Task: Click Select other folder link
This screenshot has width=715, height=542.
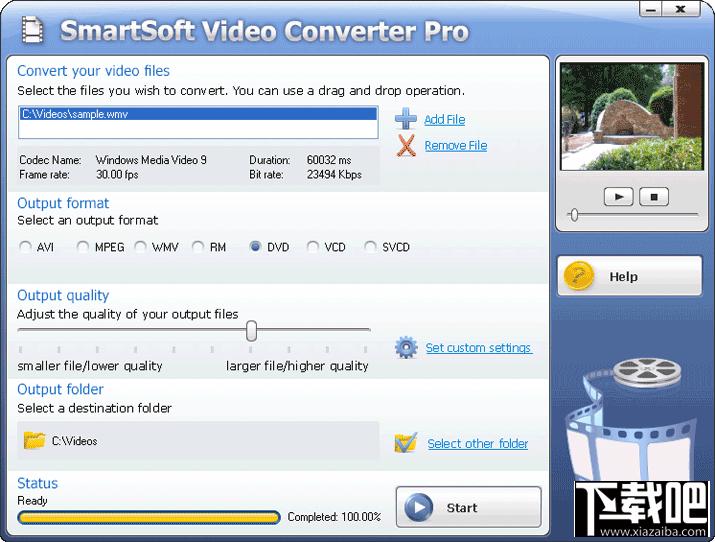Action: [478, 444]
